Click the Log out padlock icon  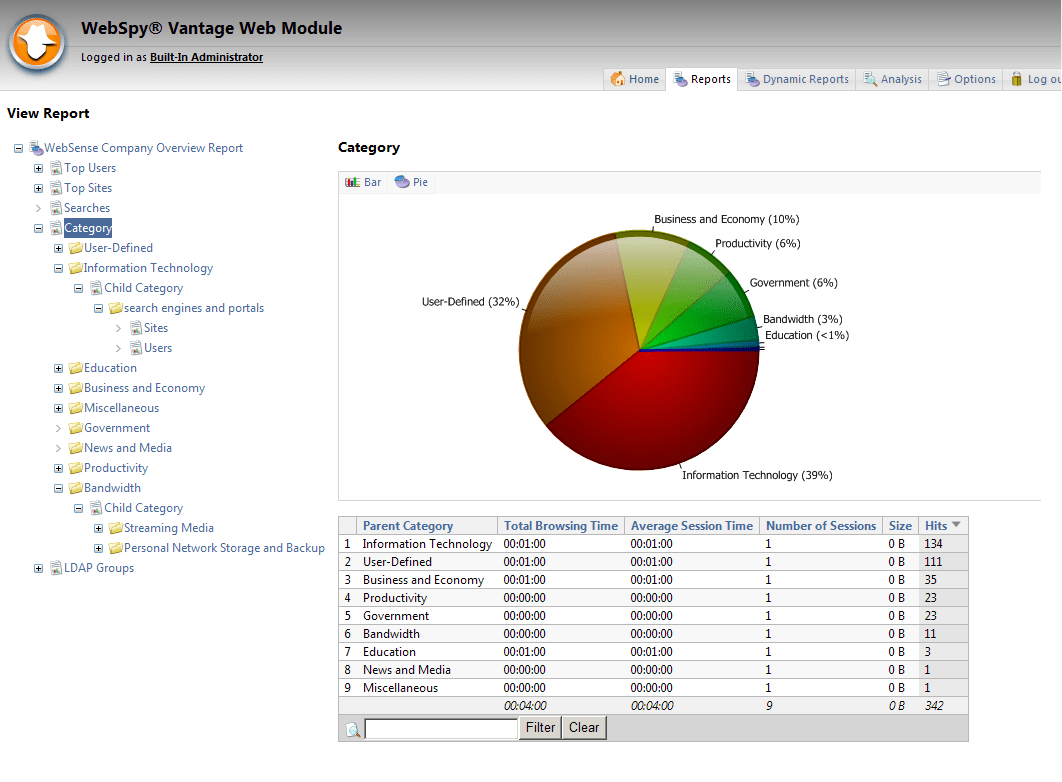point(1017,79)
